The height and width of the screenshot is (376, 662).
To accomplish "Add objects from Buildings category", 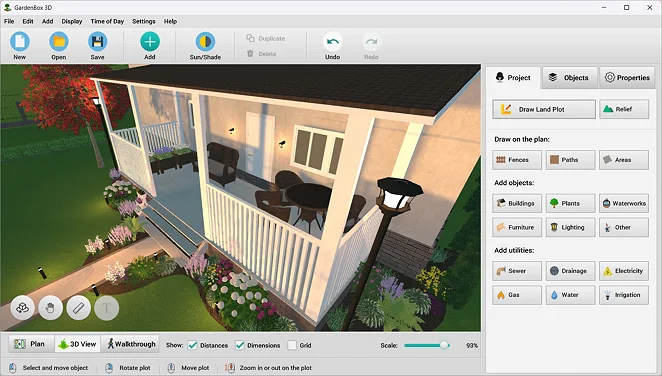I will click(517, 203).
